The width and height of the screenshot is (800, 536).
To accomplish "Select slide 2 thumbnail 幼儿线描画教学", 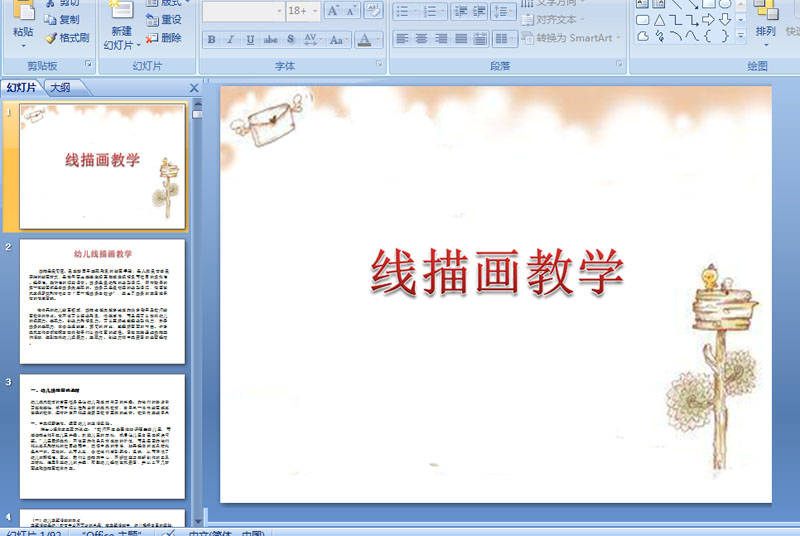I will (x=103, y=301).
